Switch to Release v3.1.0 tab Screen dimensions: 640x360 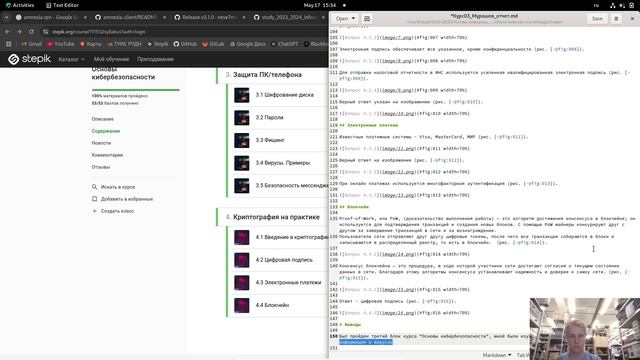pyautogui.click(x=208, y=17)
